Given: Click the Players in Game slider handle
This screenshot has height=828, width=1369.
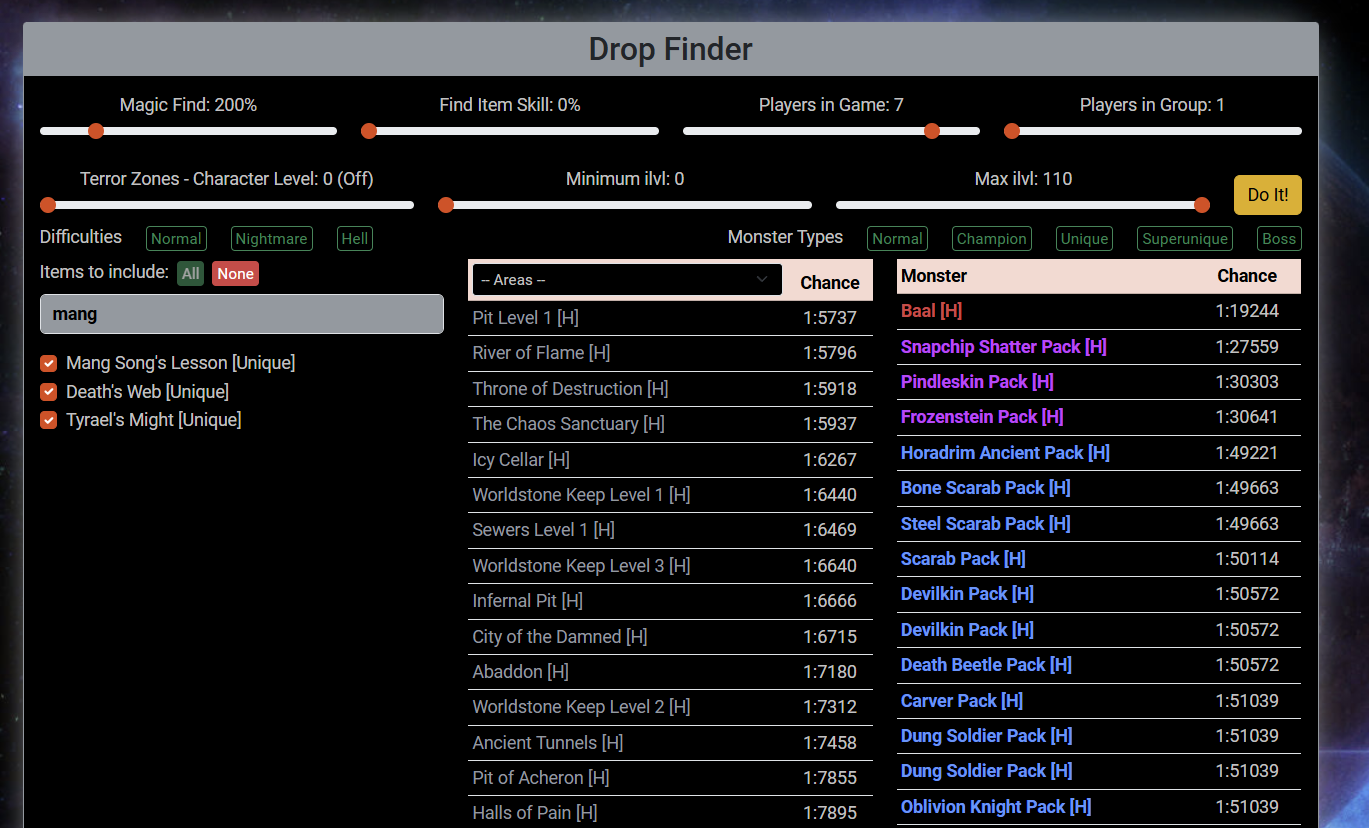Looking at the screenshot, I should [932, 131].
